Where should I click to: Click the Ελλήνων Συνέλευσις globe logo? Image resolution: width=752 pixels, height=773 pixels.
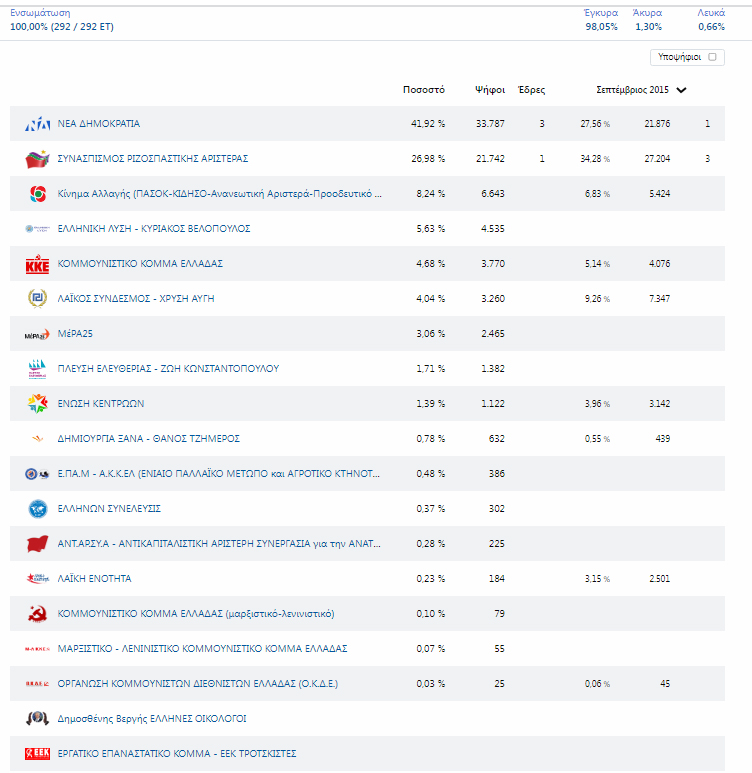(37, 509)
